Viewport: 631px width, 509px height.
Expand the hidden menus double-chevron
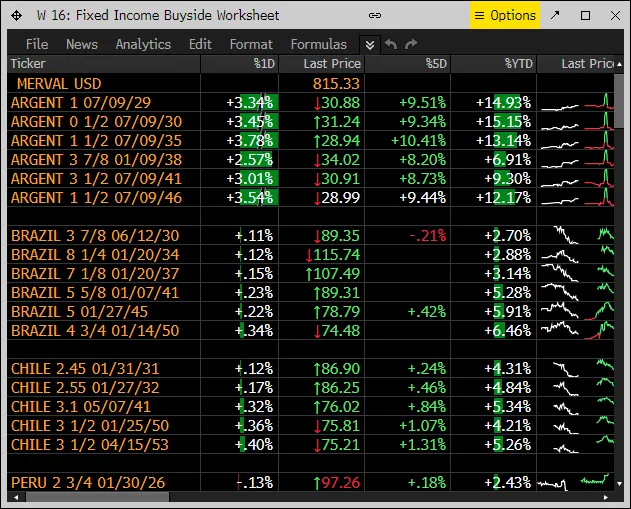tap(369, 44)
